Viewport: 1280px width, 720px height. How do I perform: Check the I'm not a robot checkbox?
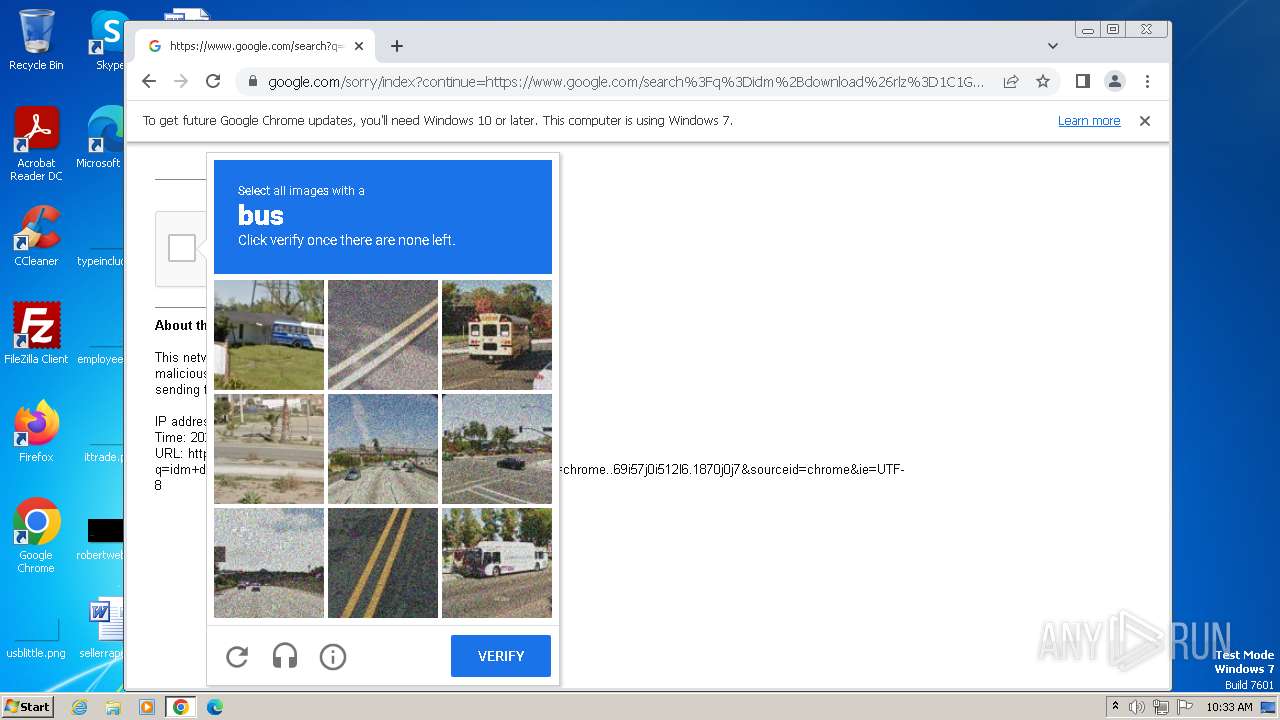click(x=182, y=248)
